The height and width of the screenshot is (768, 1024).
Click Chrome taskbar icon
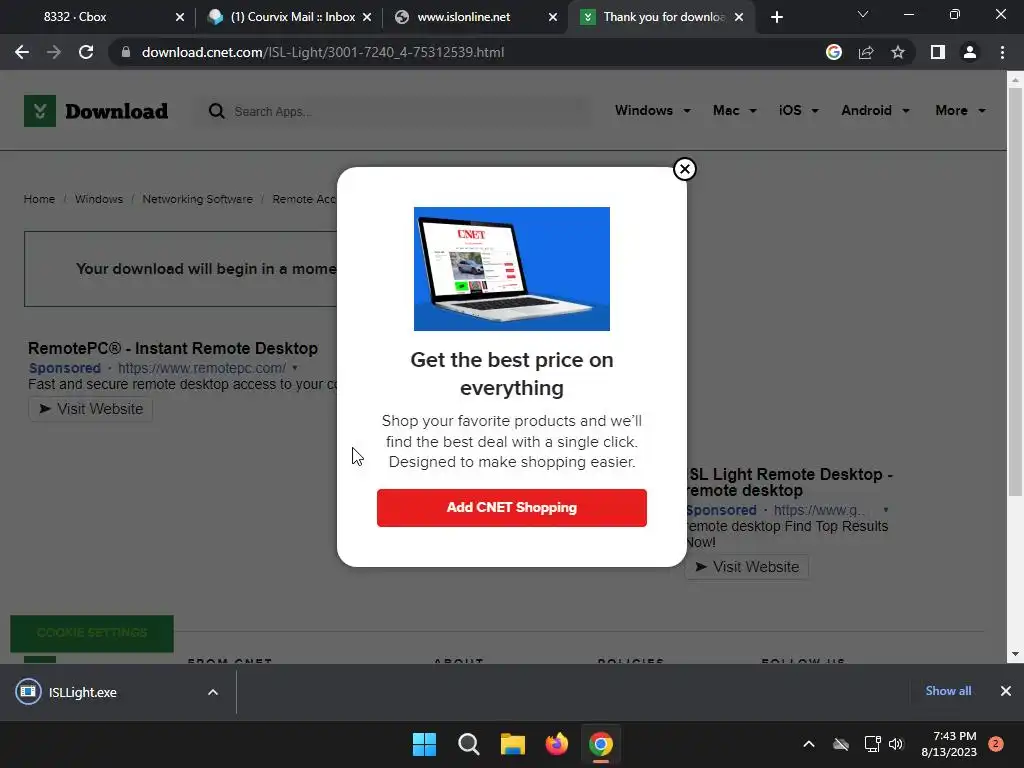(601, 744)
